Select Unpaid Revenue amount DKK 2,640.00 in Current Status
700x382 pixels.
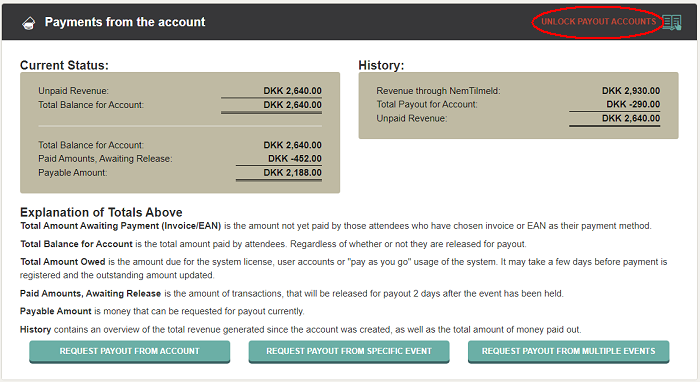(292, 91)
